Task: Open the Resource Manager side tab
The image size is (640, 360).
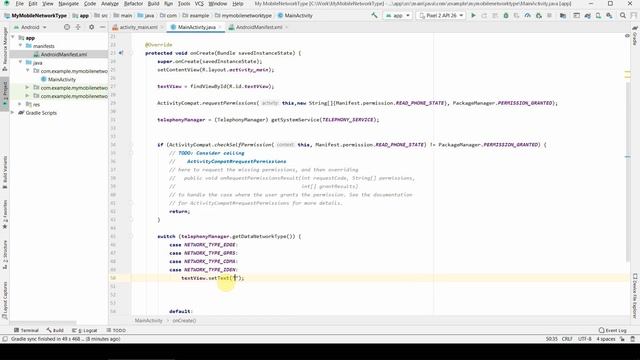Action: tap(5, 49)
